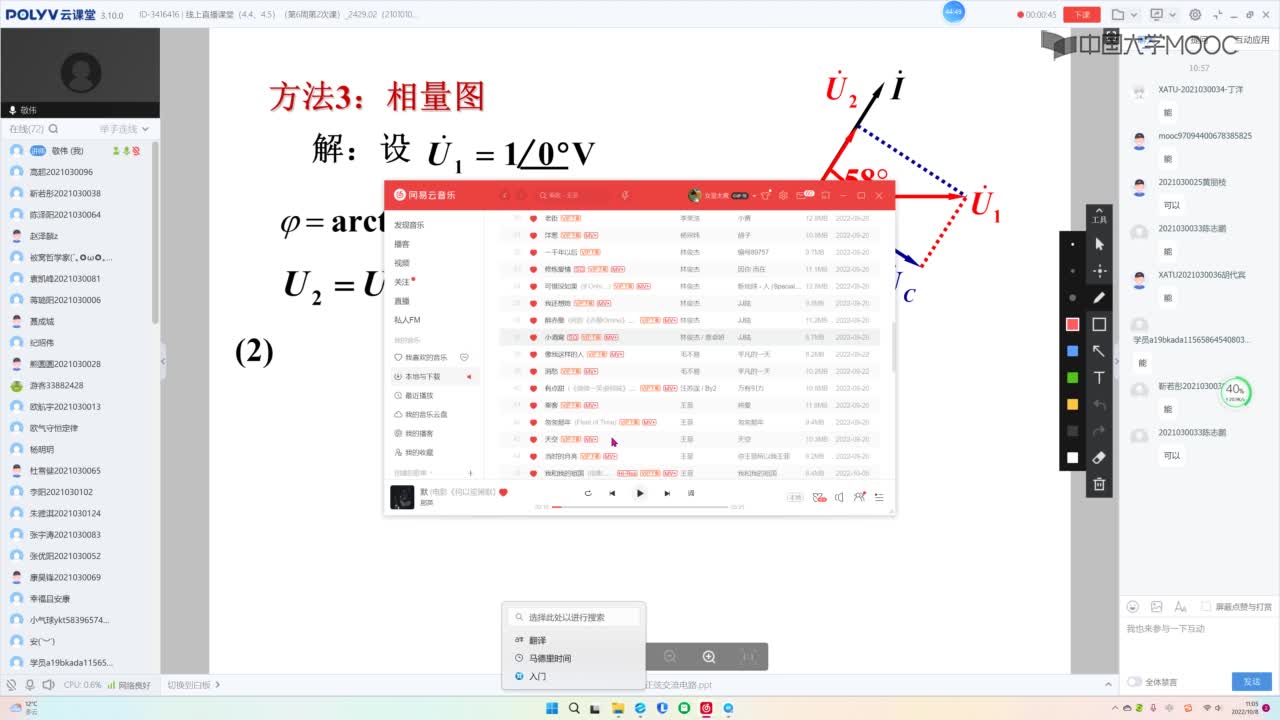Pick the red color swatch
The width and height of the screenshot is (1280, 720).
1073,324
